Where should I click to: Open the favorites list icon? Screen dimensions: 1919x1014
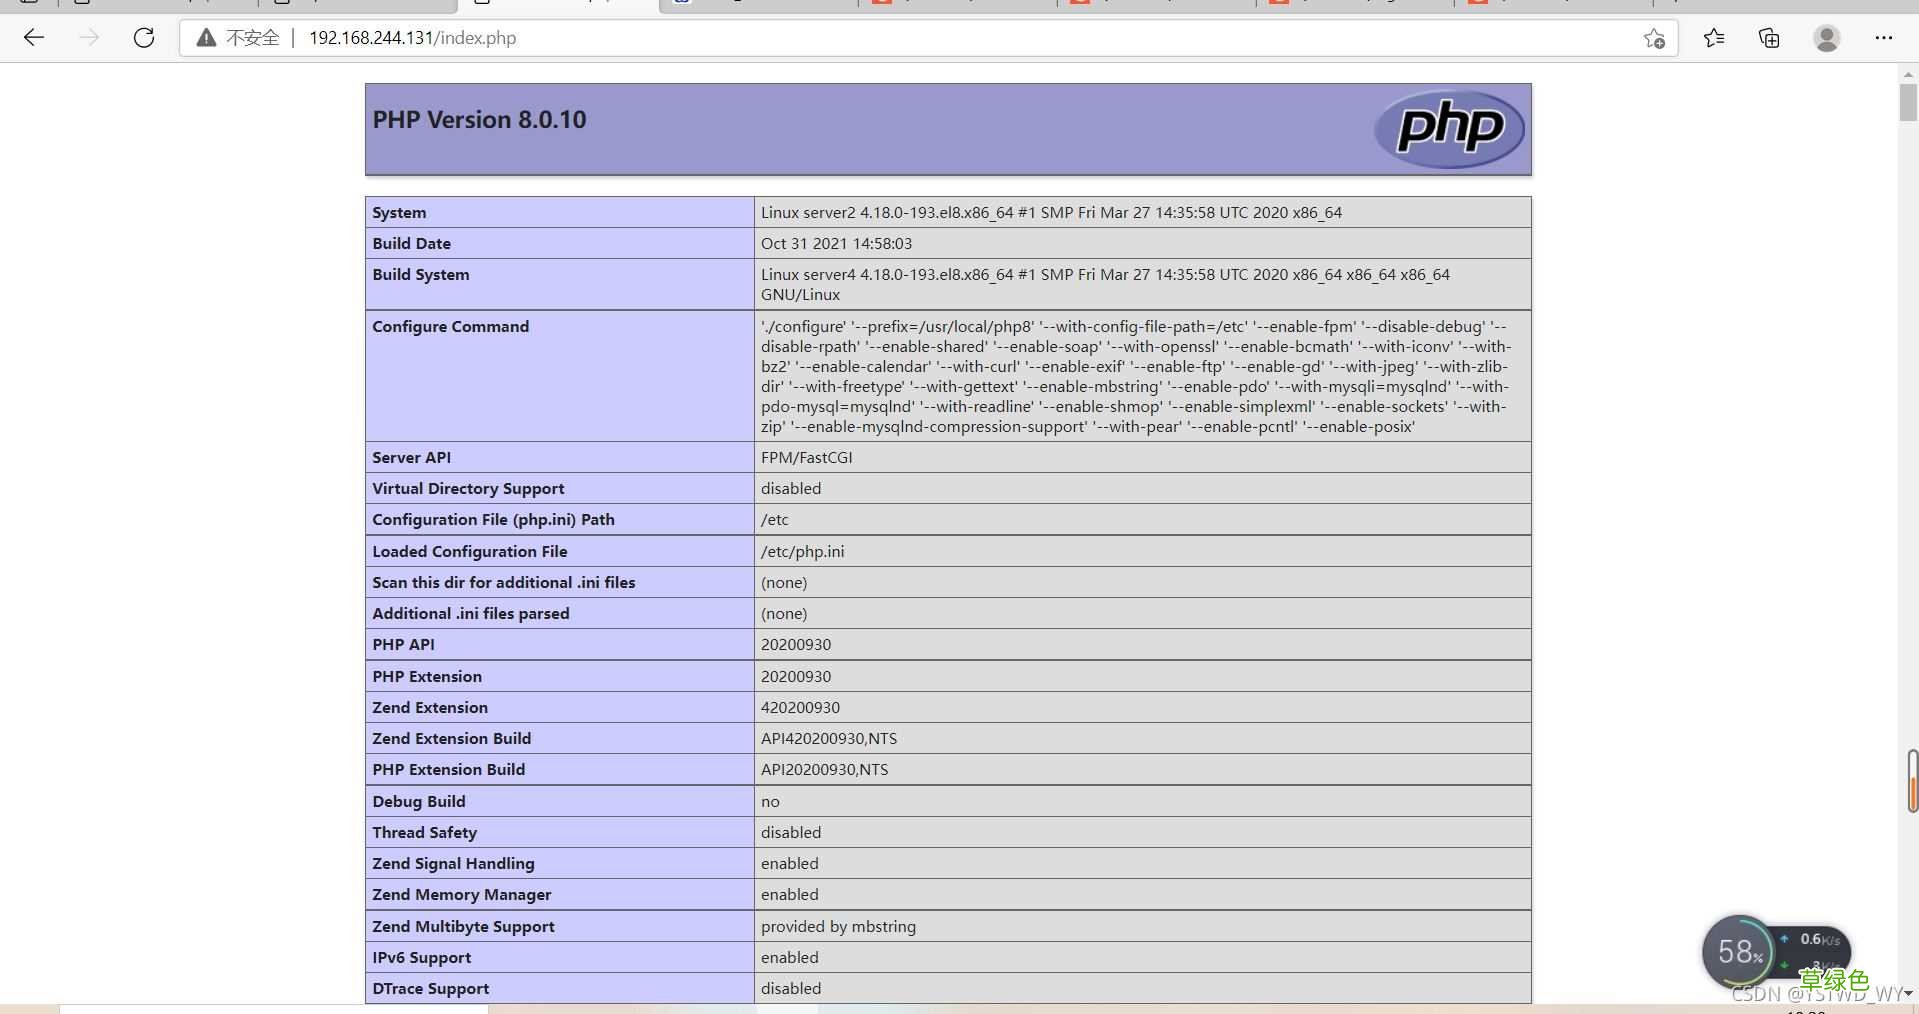click(x=1714, y=38)
